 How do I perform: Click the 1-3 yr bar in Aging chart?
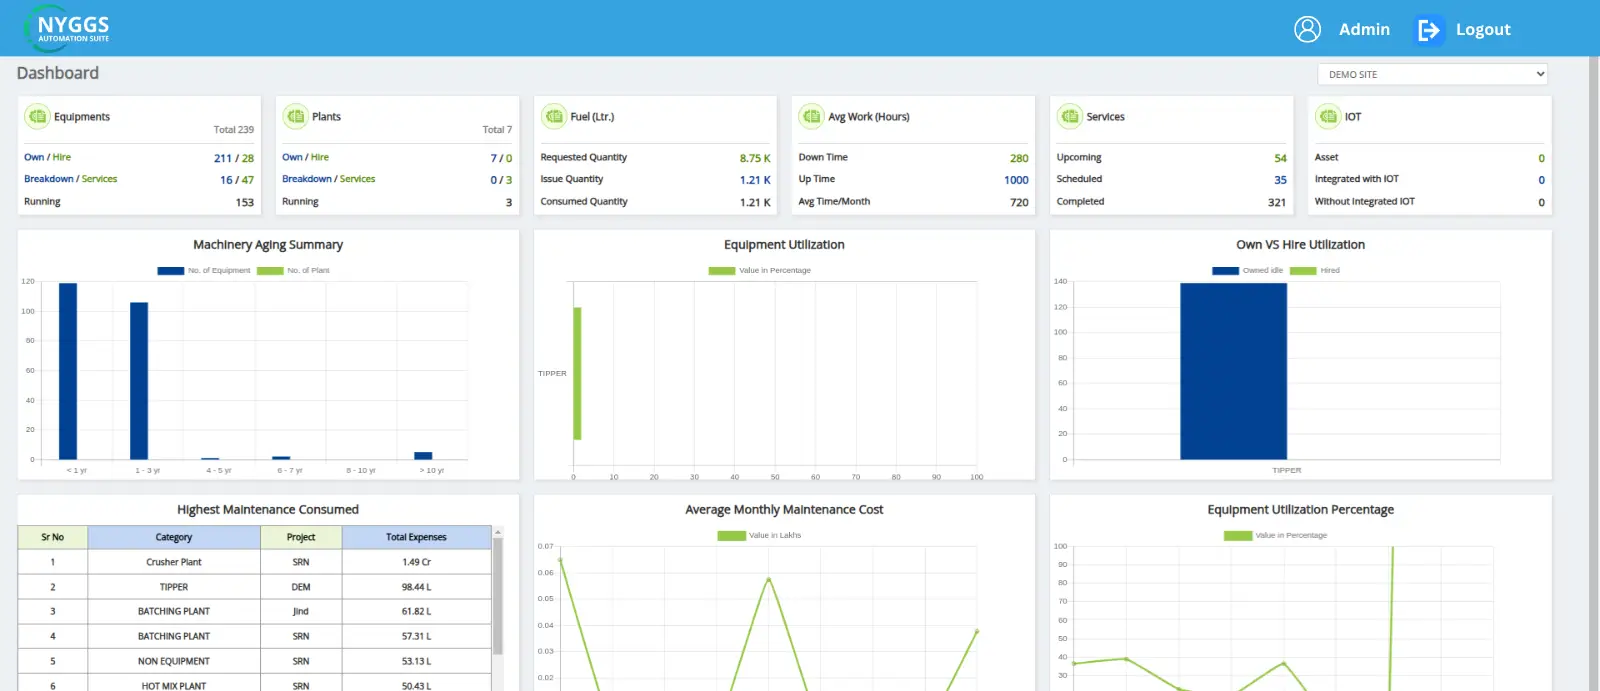139,381
